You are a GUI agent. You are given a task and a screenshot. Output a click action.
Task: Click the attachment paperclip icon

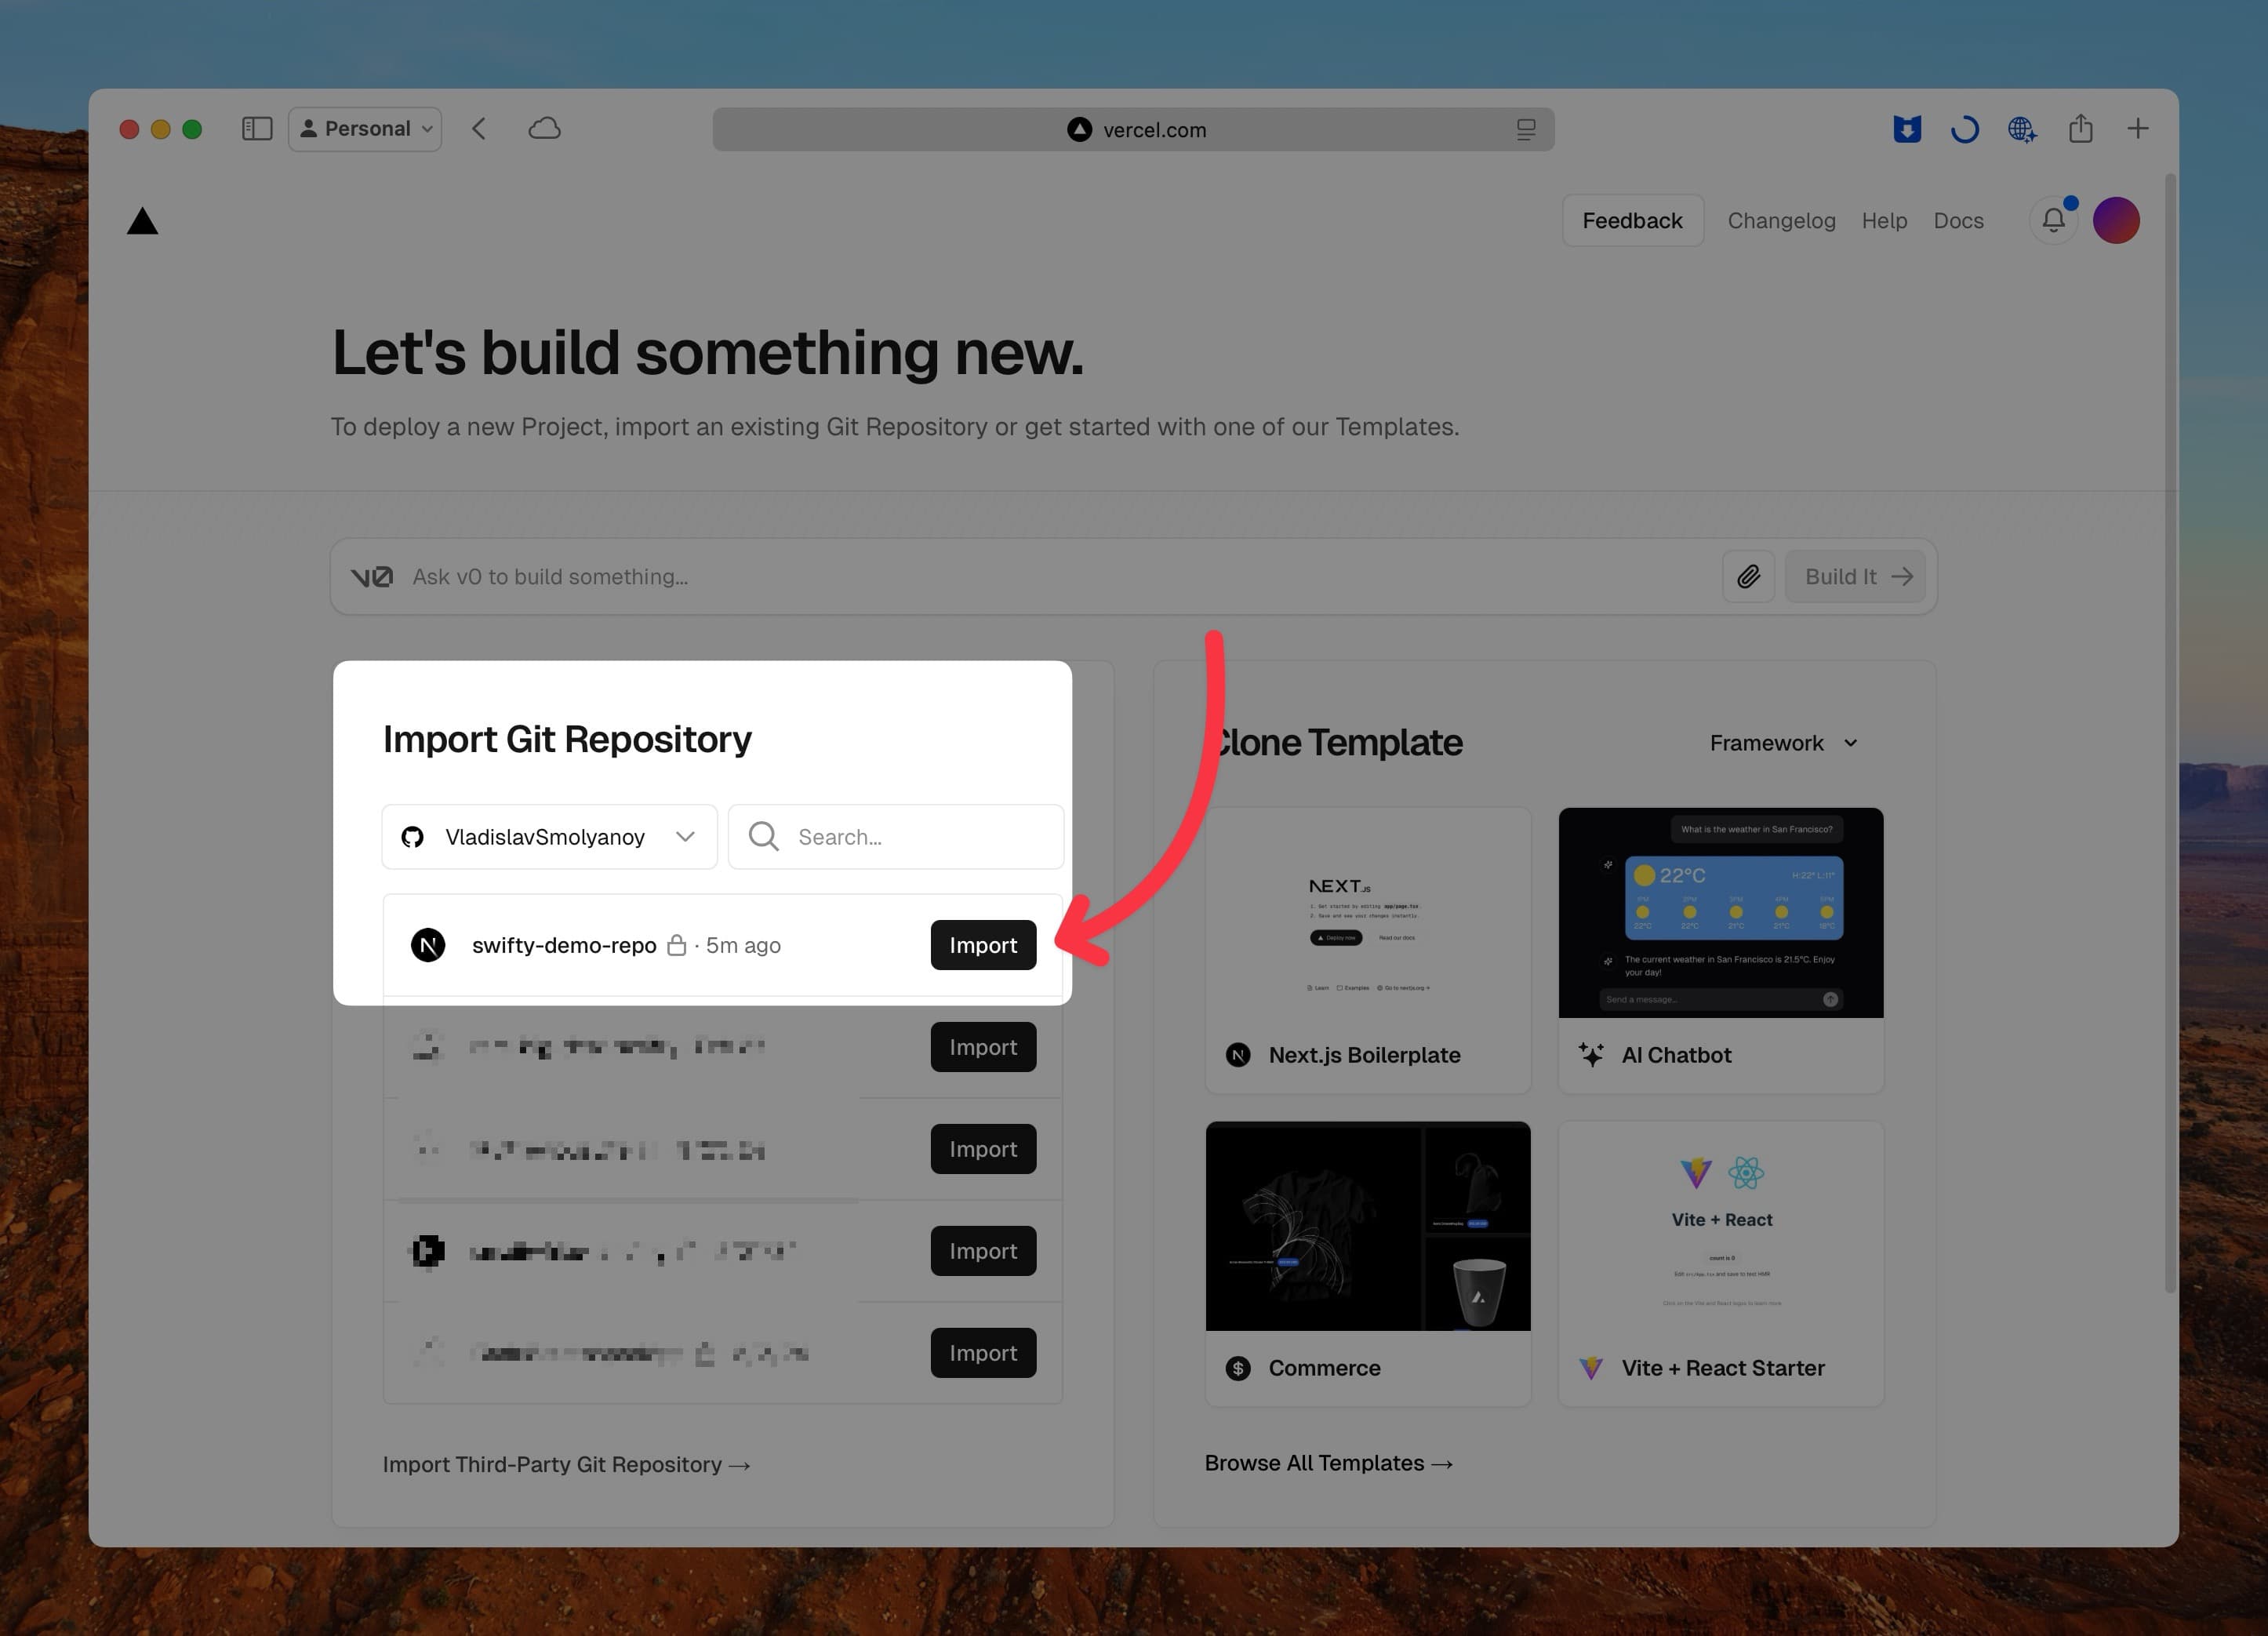(x=1748, y=577)
